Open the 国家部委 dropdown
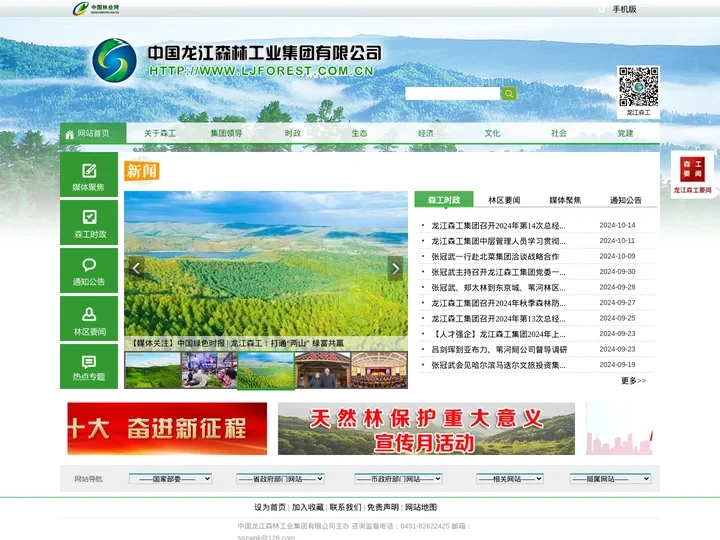720x540 pixels. (x=170, y=479)
